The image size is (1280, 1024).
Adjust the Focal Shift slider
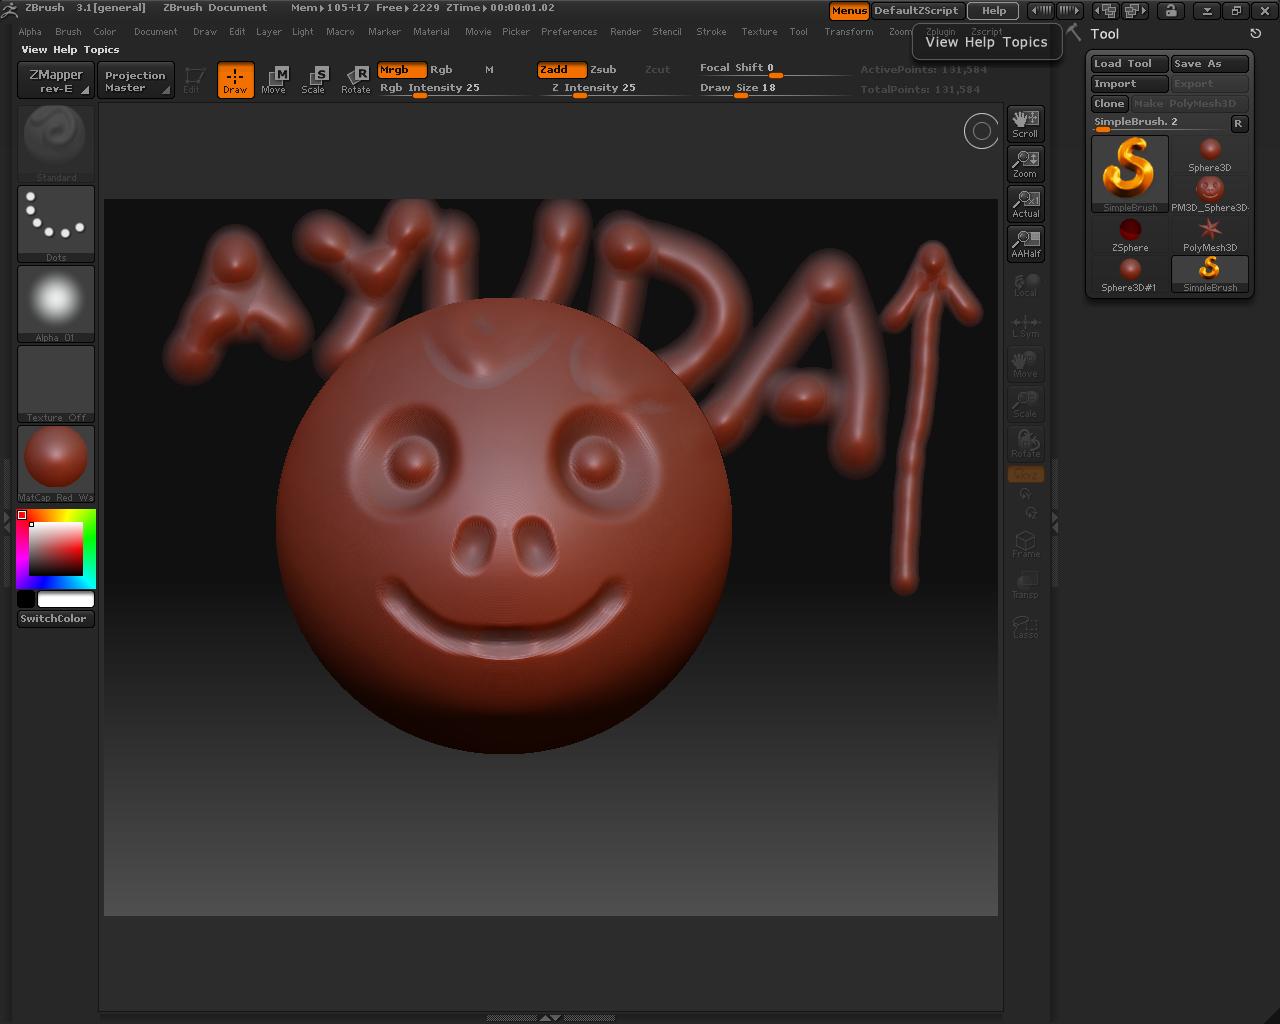click(774, 69)
